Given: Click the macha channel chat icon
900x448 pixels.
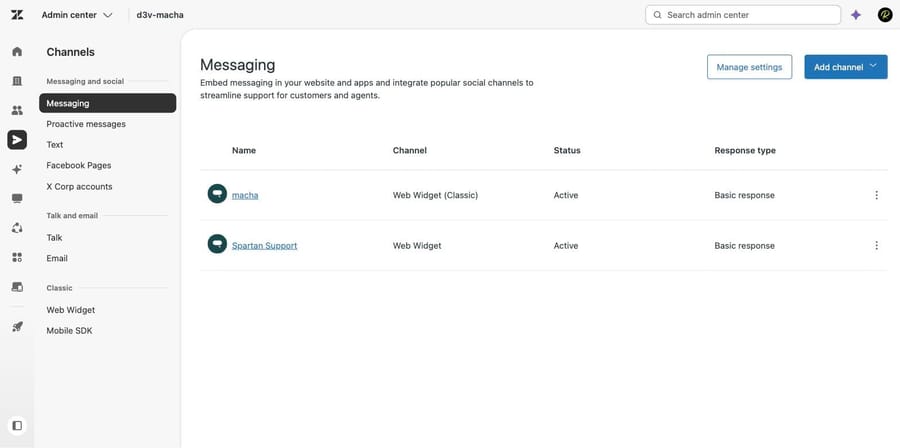Looking at the screenshot, I should (217, 194).
